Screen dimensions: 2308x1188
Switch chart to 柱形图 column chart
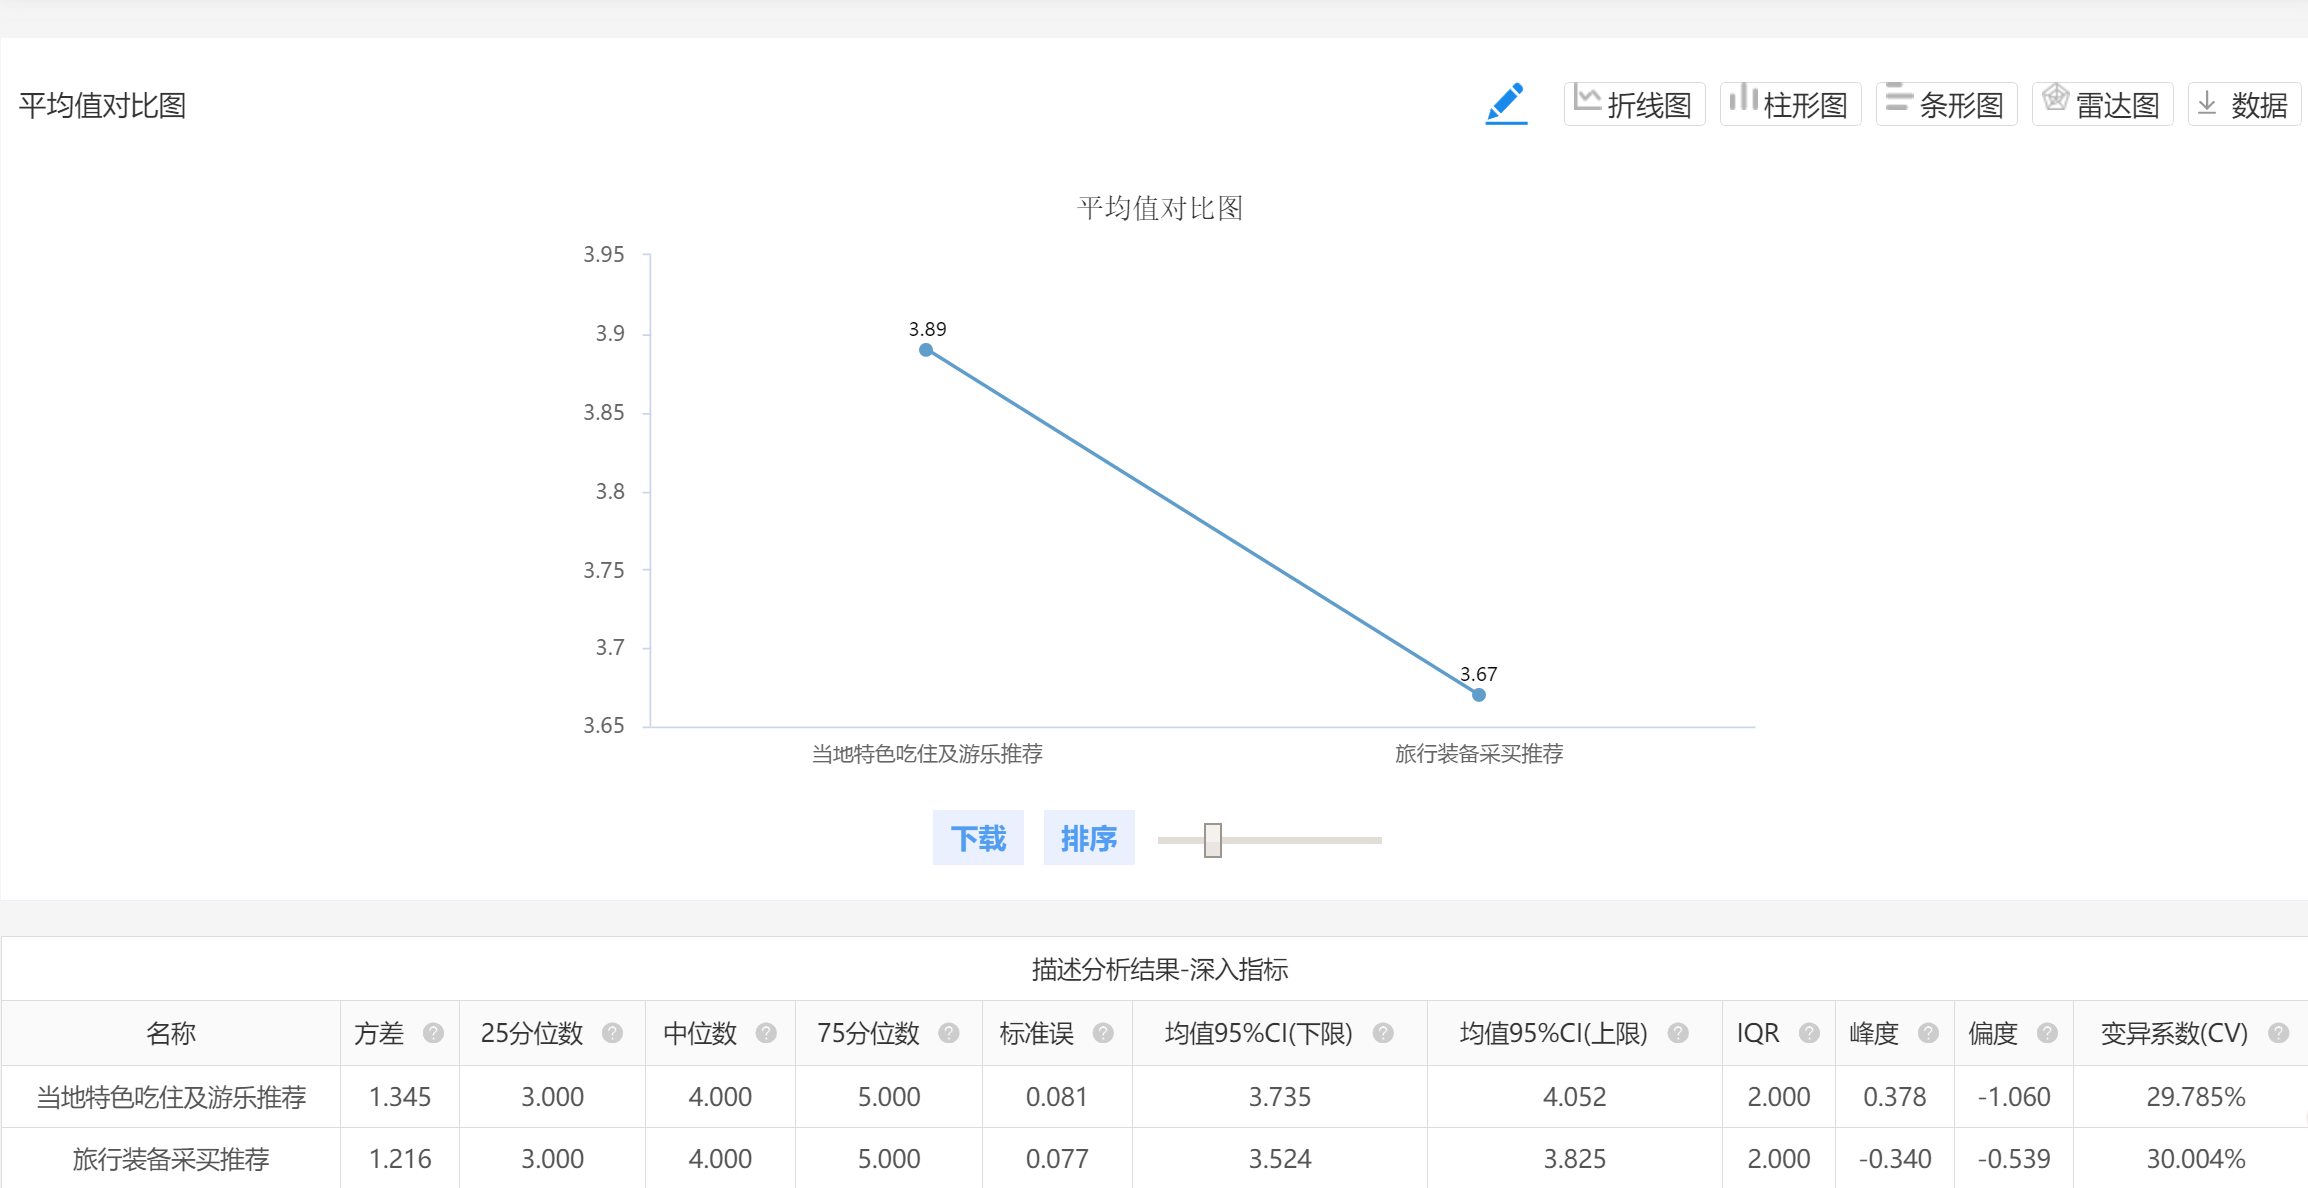1790,104
